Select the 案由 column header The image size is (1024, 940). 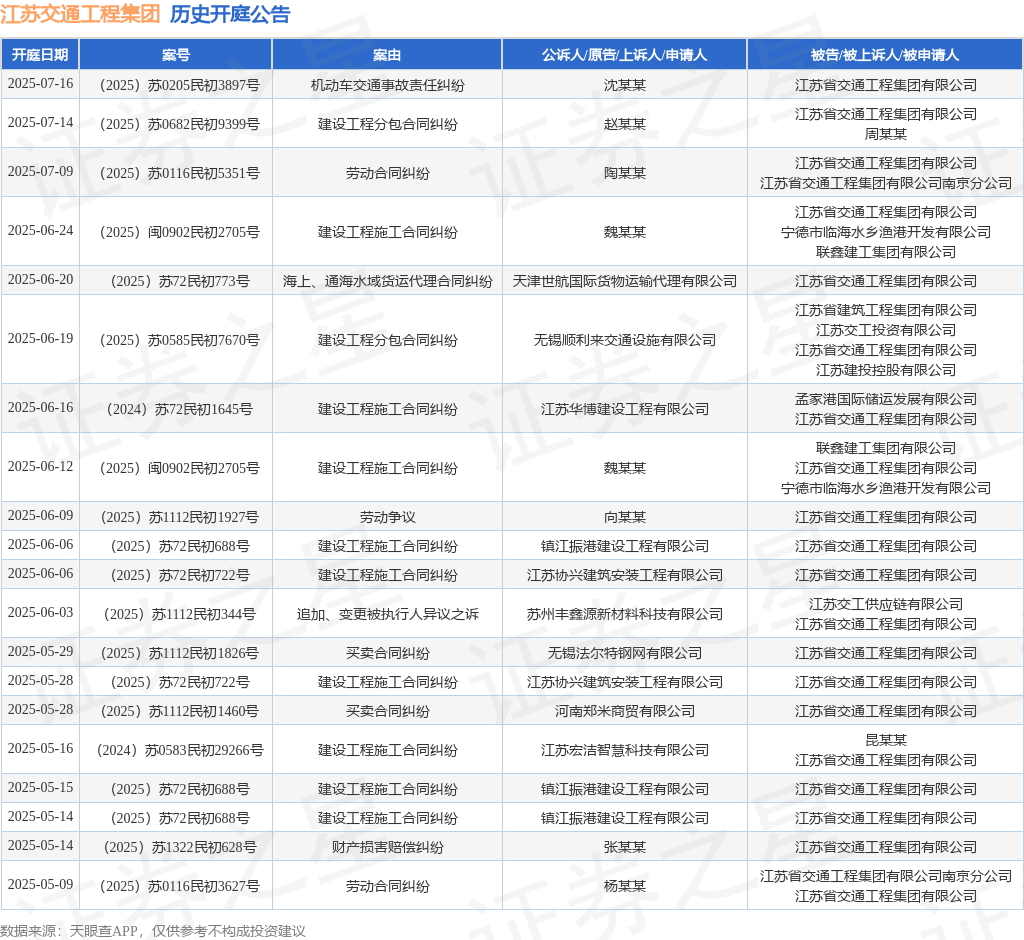[387, 55]
